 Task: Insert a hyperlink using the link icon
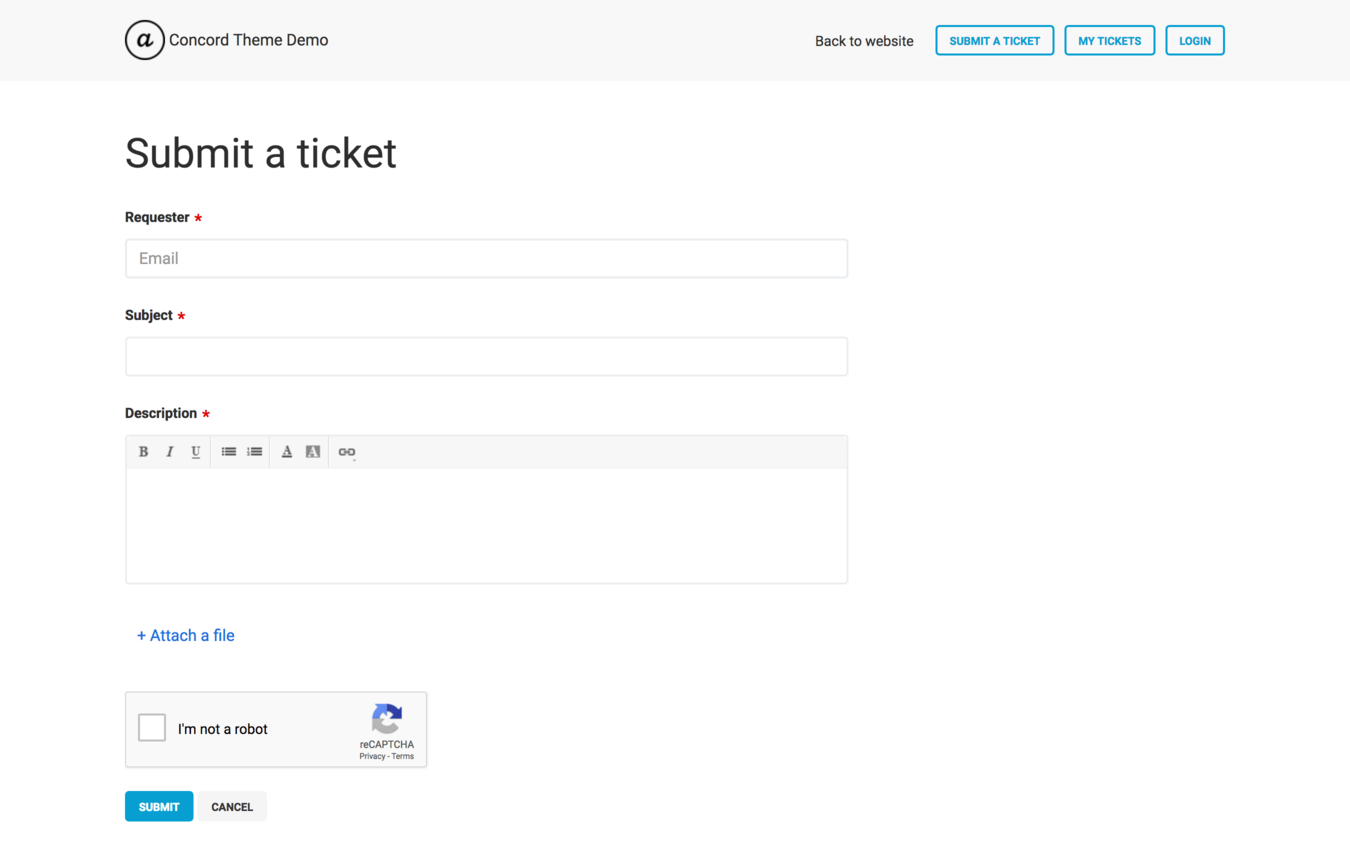click(x=347, y=452)
